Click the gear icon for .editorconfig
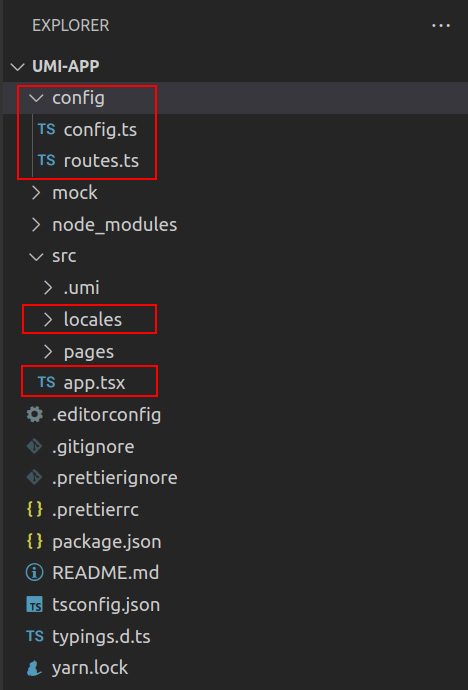The height and width of the screenshot is (690, 468). (35, 414)
